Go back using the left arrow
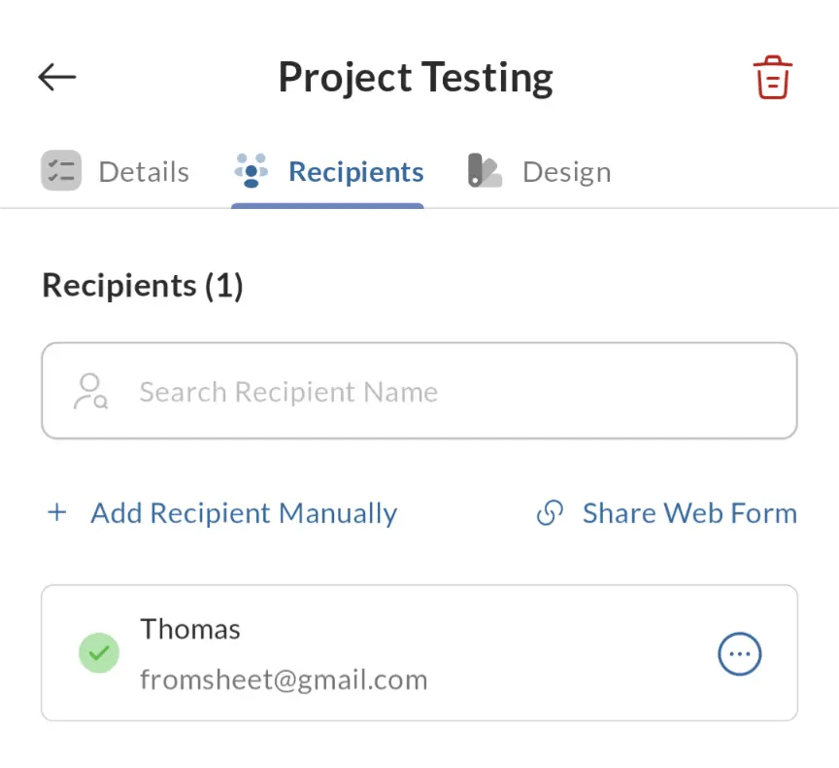 (x=57, y=77)
